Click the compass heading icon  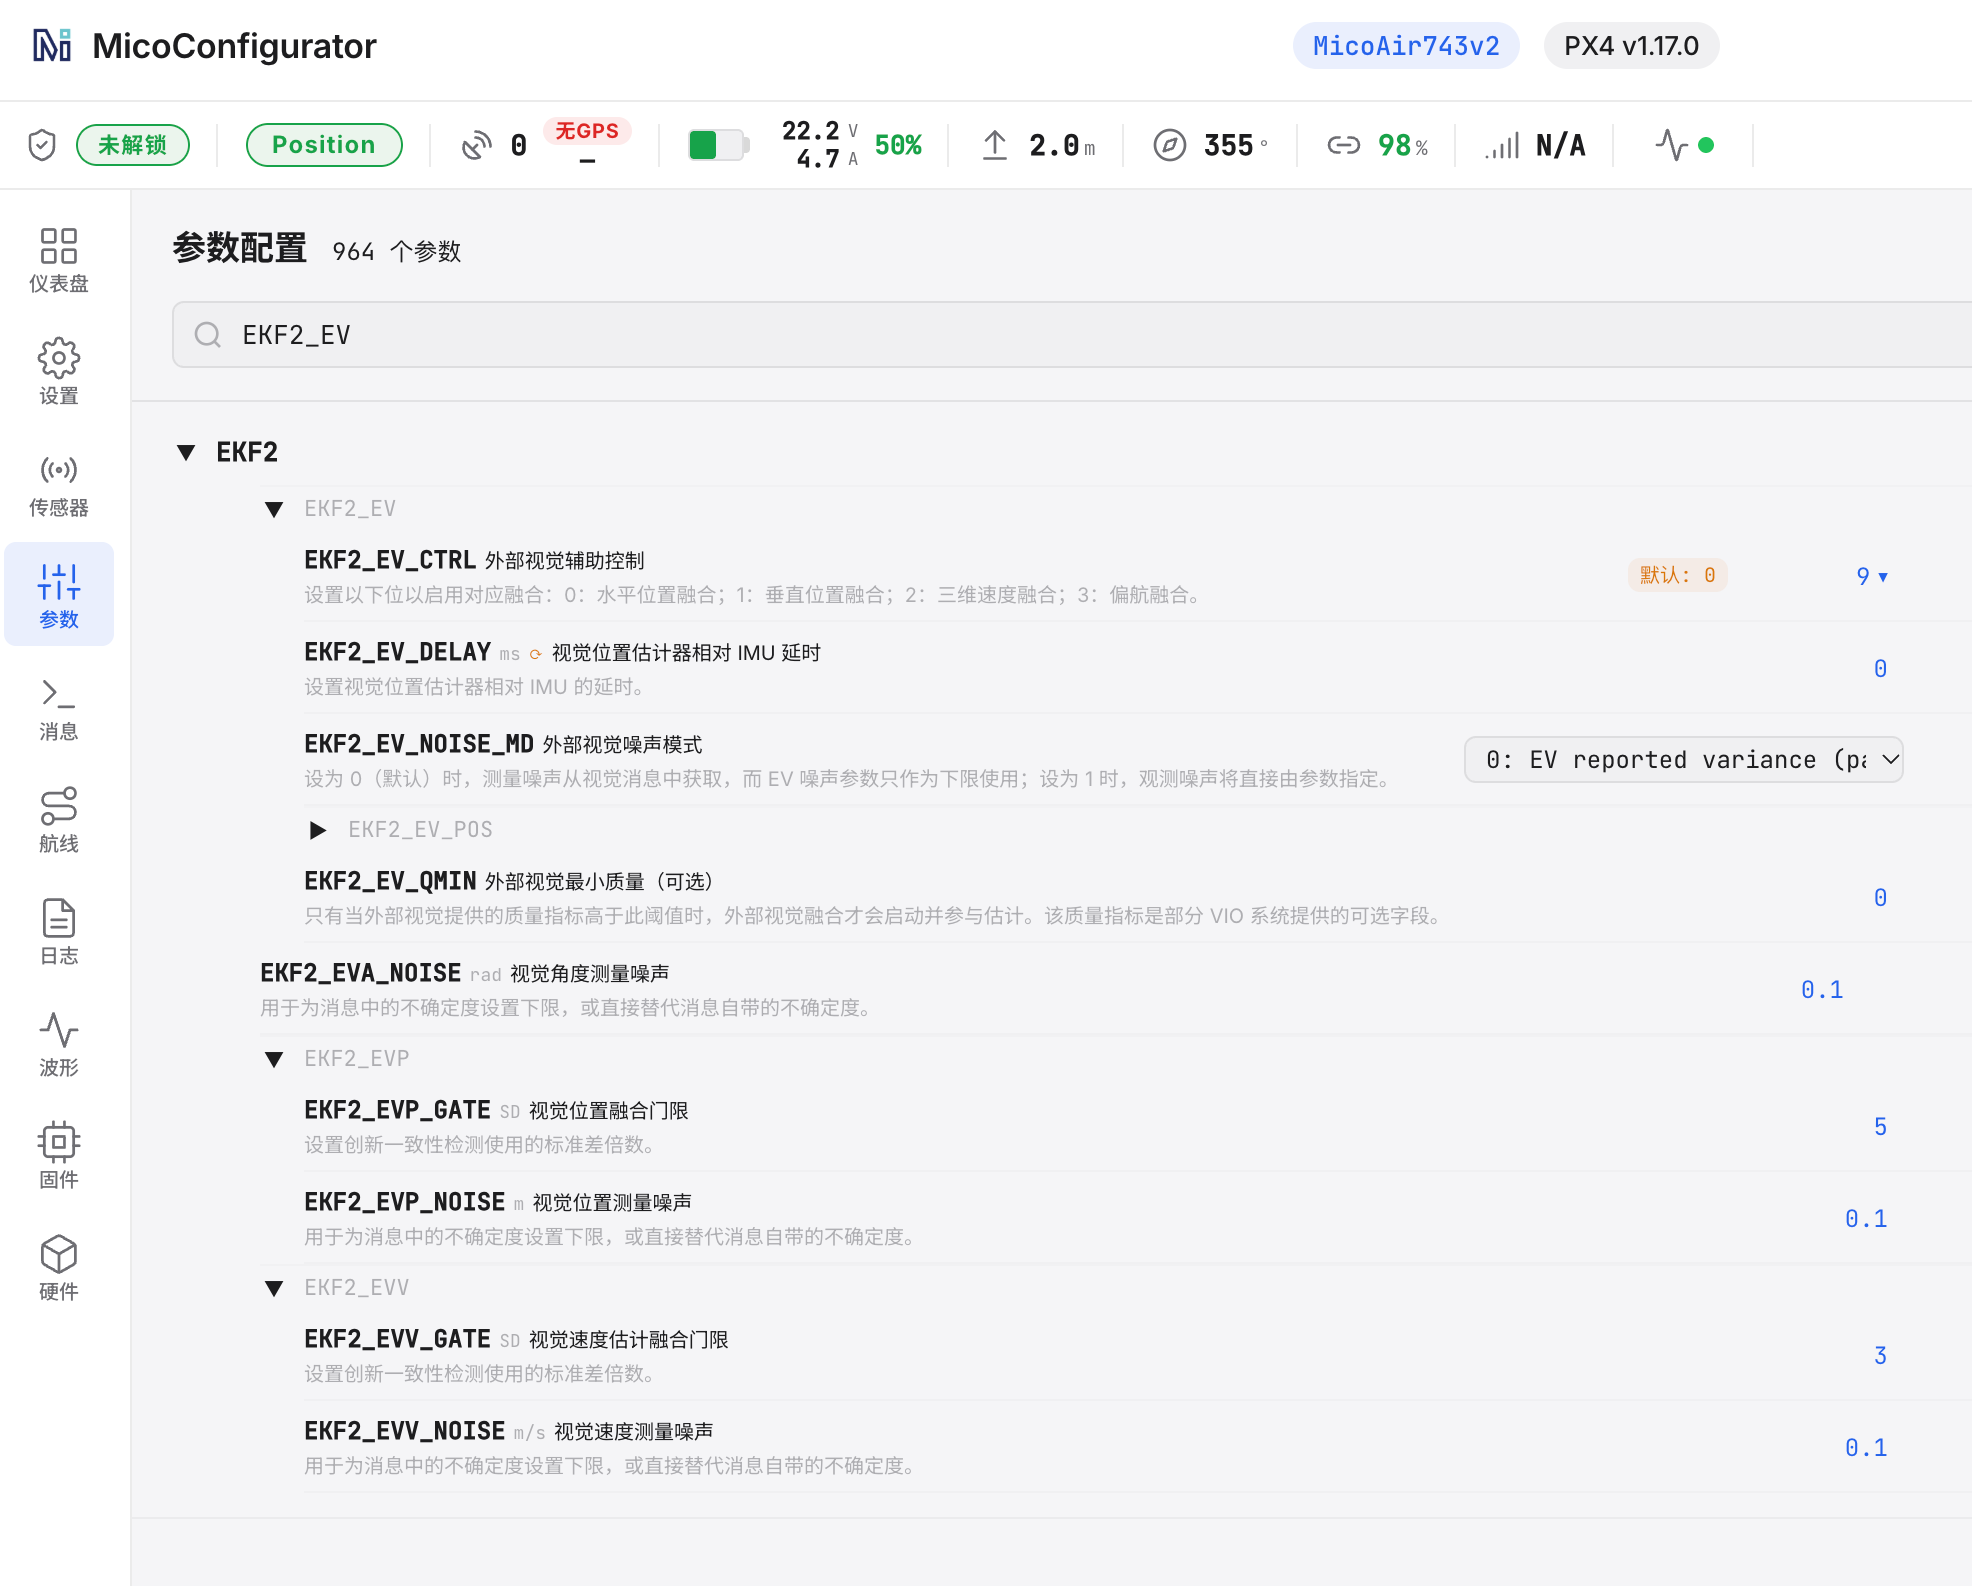pos(1170,145)
